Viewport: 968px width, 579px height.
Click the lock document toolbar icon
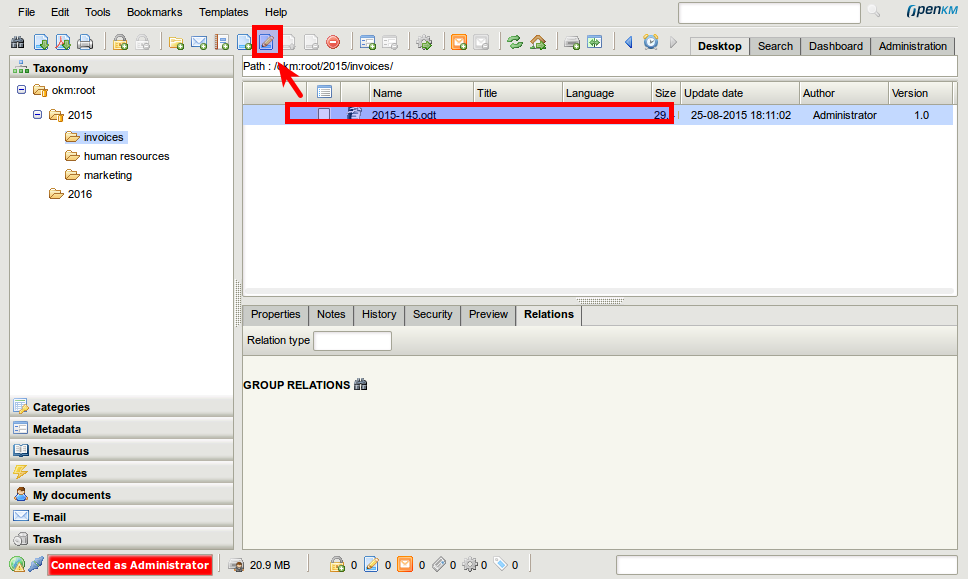pyautogui.click(x=120, y=42)
